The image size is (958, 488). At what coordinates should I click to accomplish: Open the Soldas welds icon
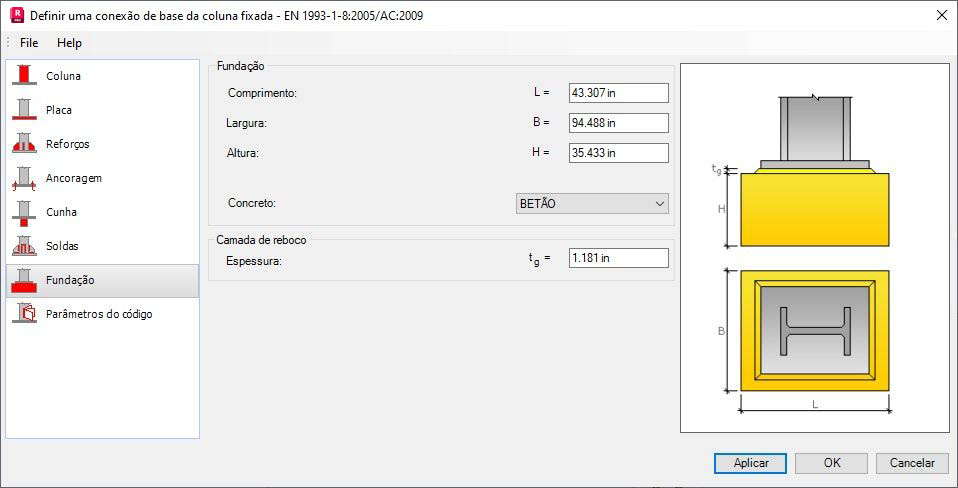pos(24,246)
